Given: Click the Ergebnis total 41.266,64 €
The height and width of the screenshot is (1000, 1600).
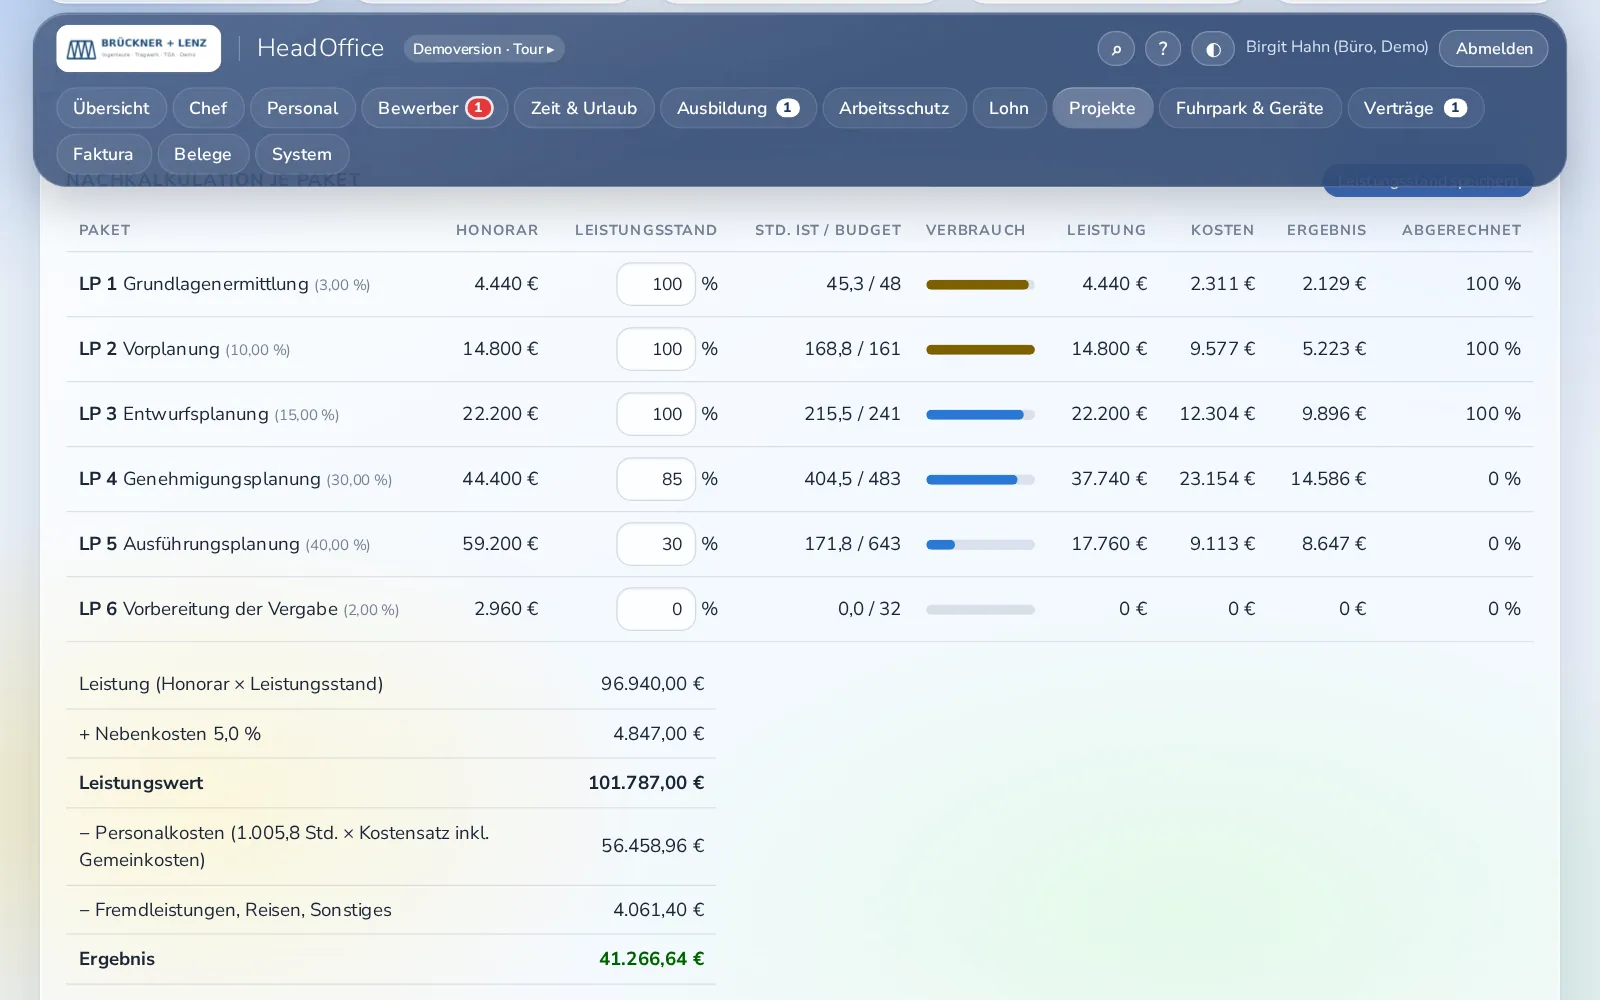Looking at the screenshot, I should point(651,959).
